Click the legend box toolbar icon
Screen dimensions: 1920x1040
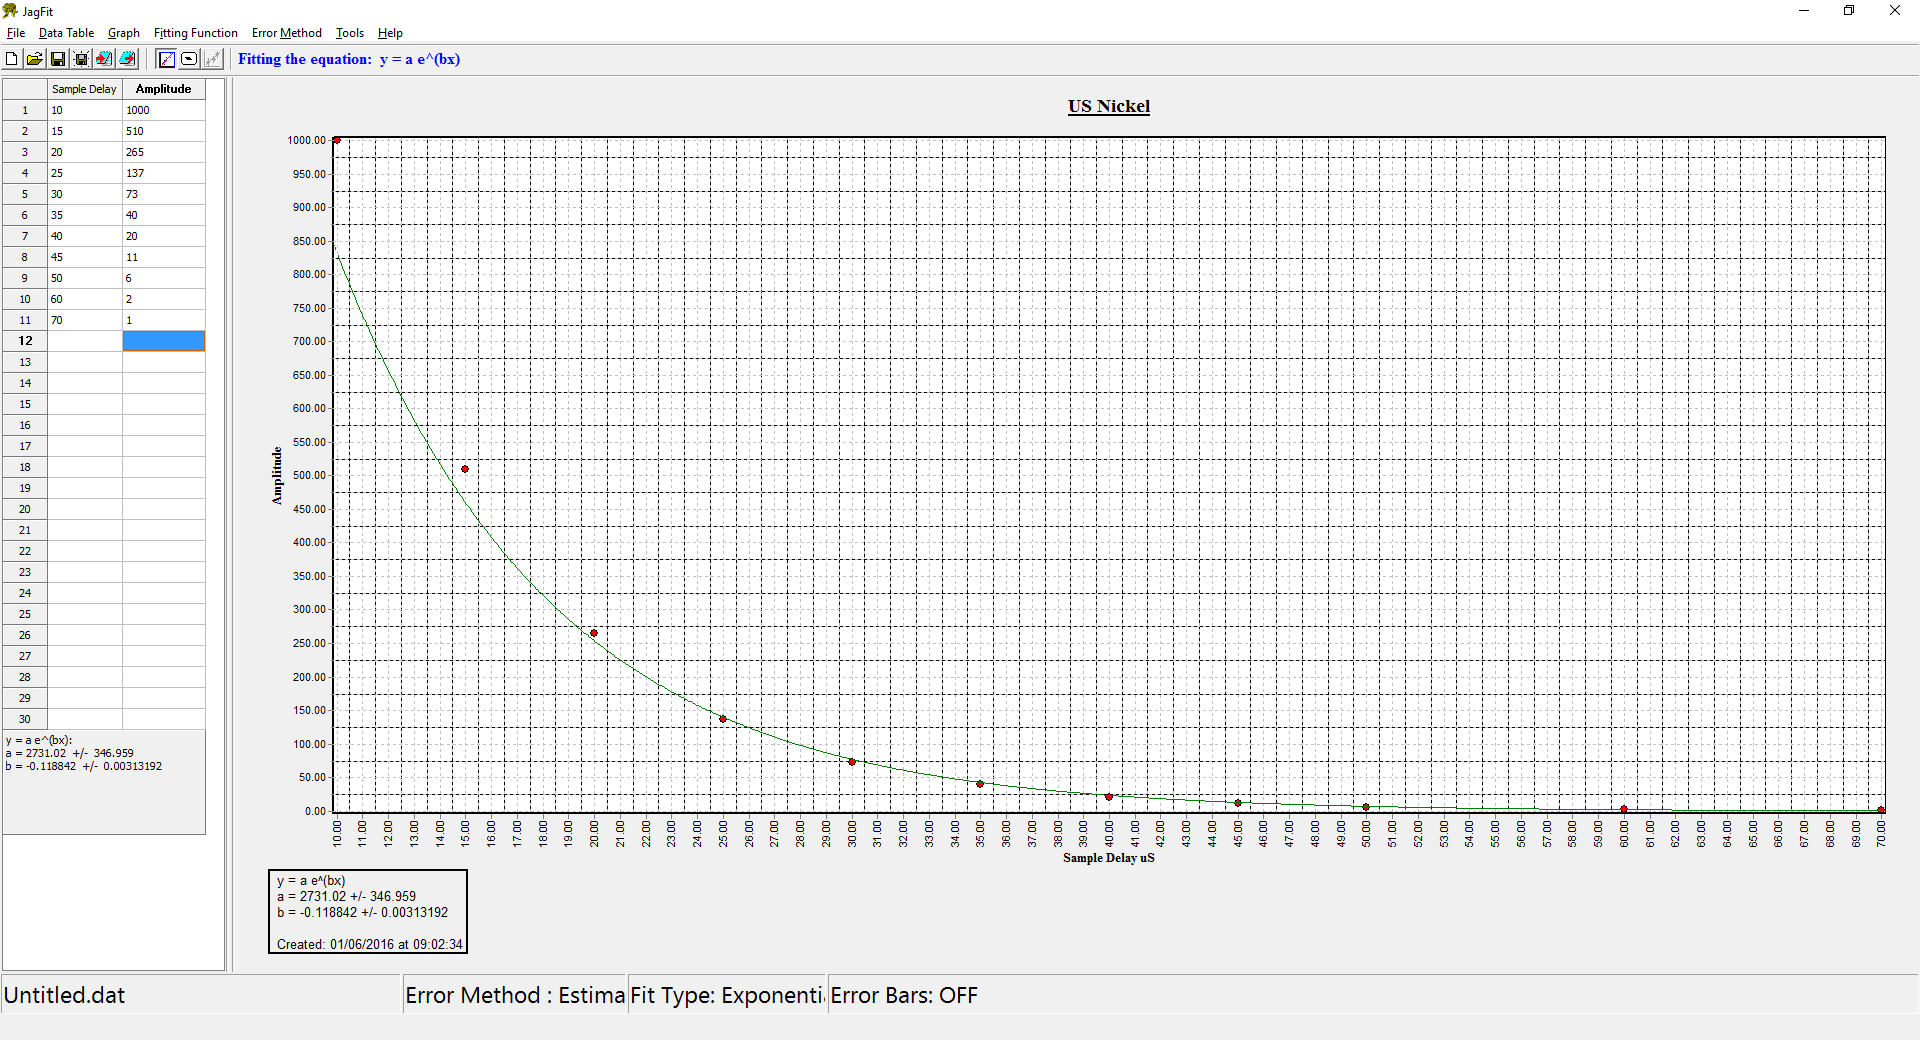189,59
